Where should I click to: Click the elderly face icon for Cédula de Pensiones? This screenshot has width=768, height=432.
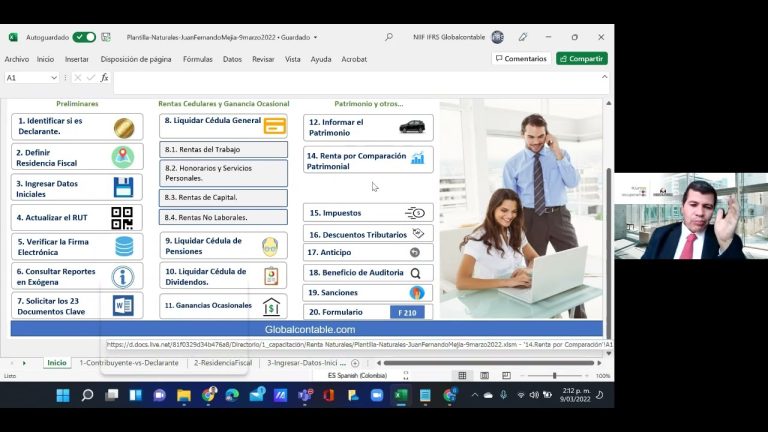(270, 246)
